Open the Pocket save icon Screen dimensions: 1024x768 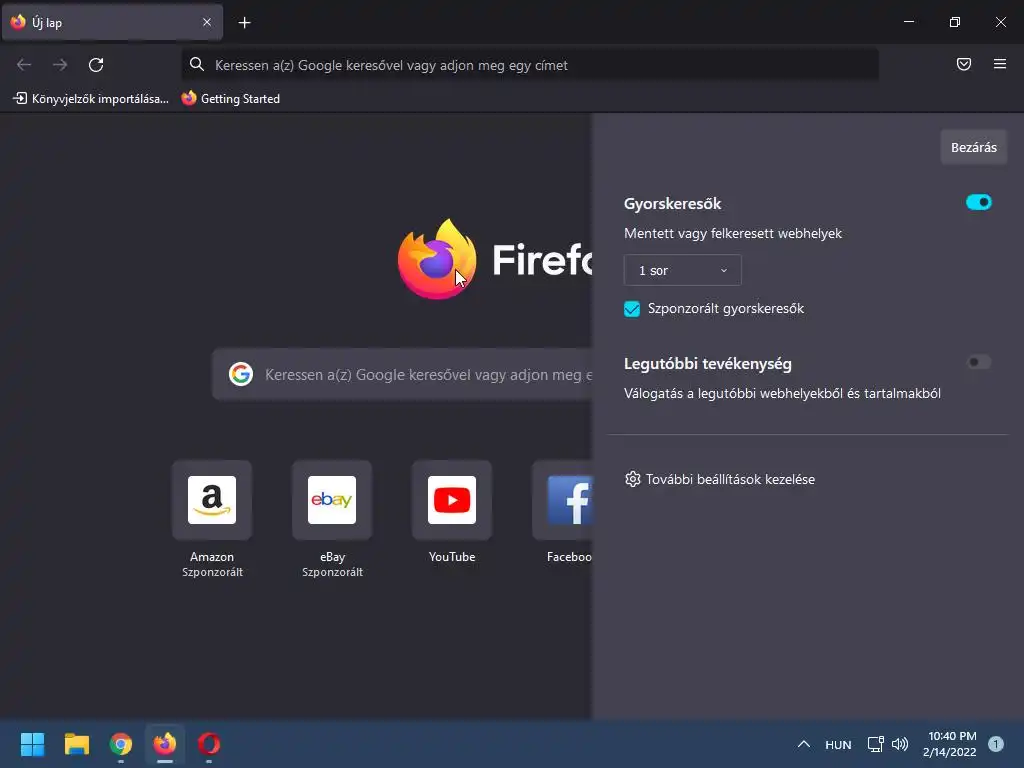[964, 64]
